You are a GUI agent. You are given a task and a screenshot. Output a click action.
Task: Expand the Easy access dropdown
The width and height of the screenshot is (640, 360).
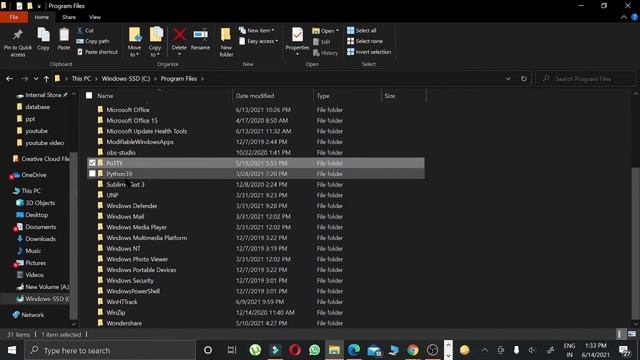(259, 41)
